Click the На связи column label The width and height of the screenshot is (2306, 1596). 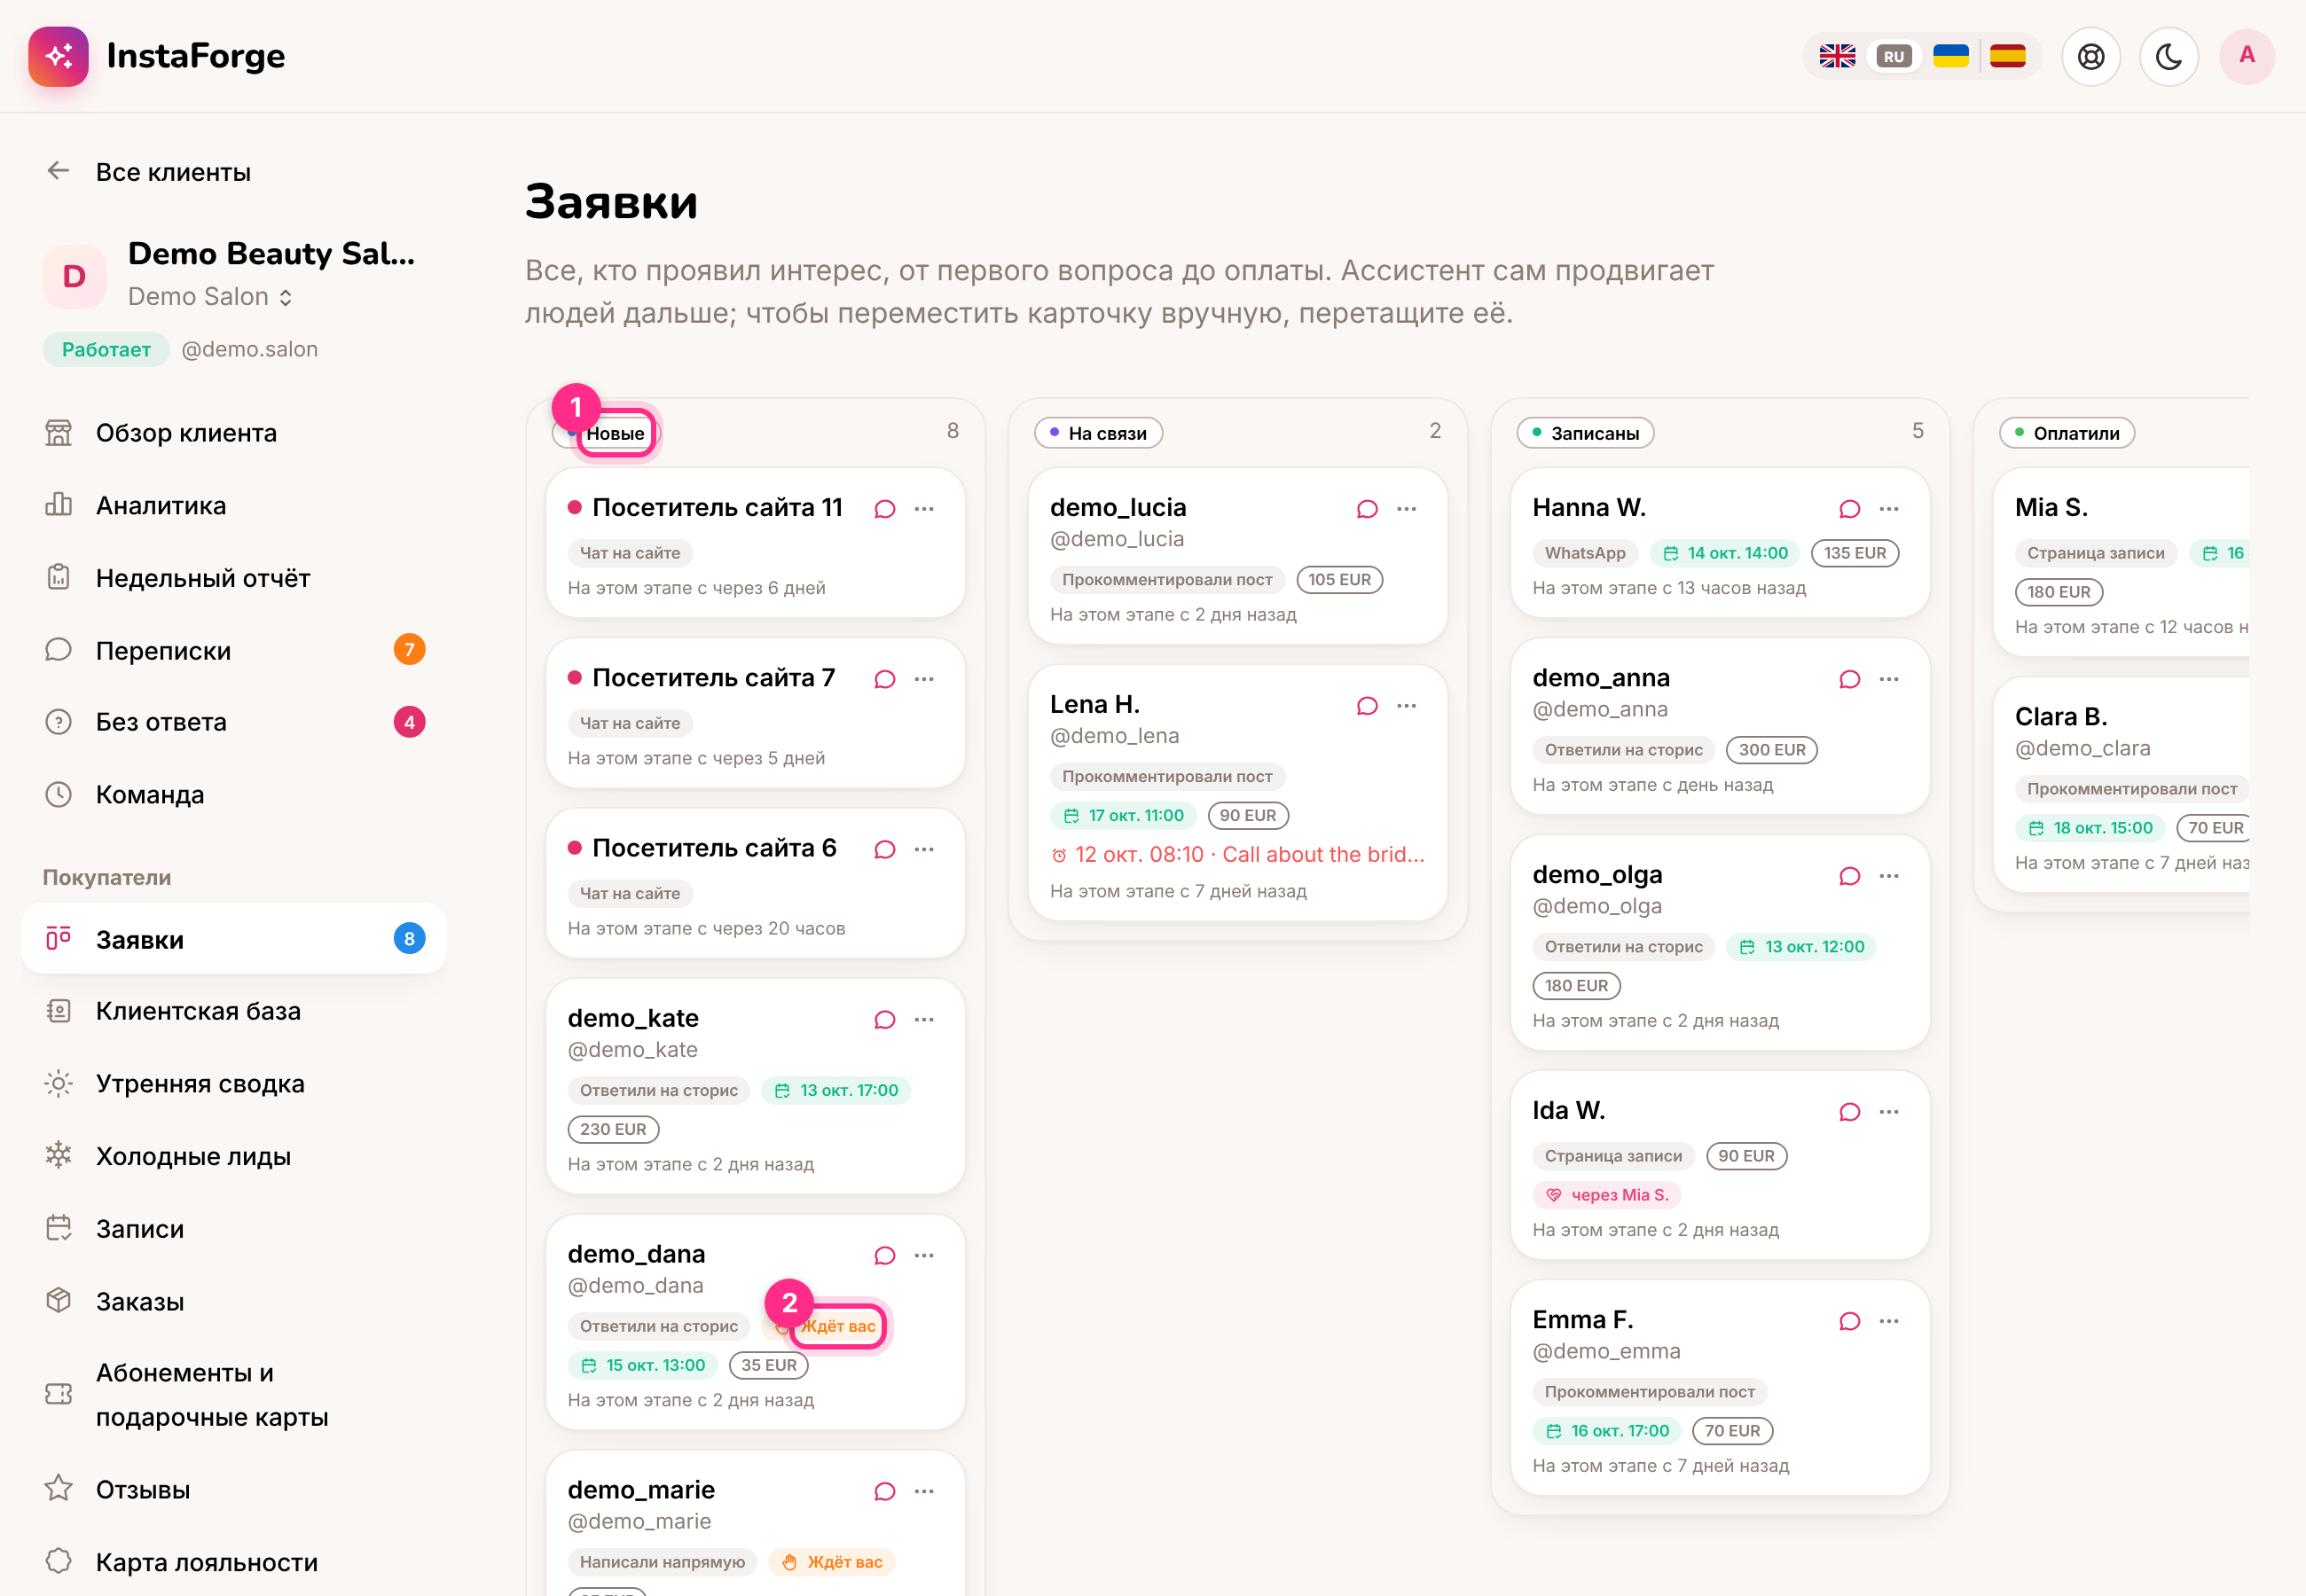[x=1098, y=433]
